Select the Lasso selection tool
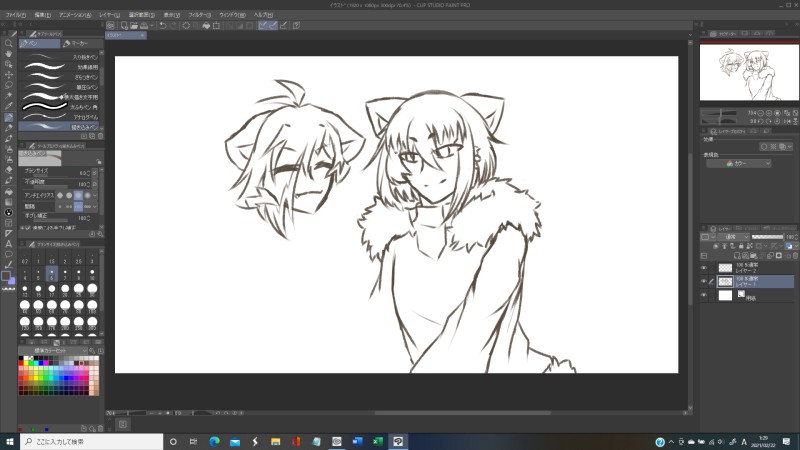The image size is (800, 450). pyautogui.click(x=8, y=85)
